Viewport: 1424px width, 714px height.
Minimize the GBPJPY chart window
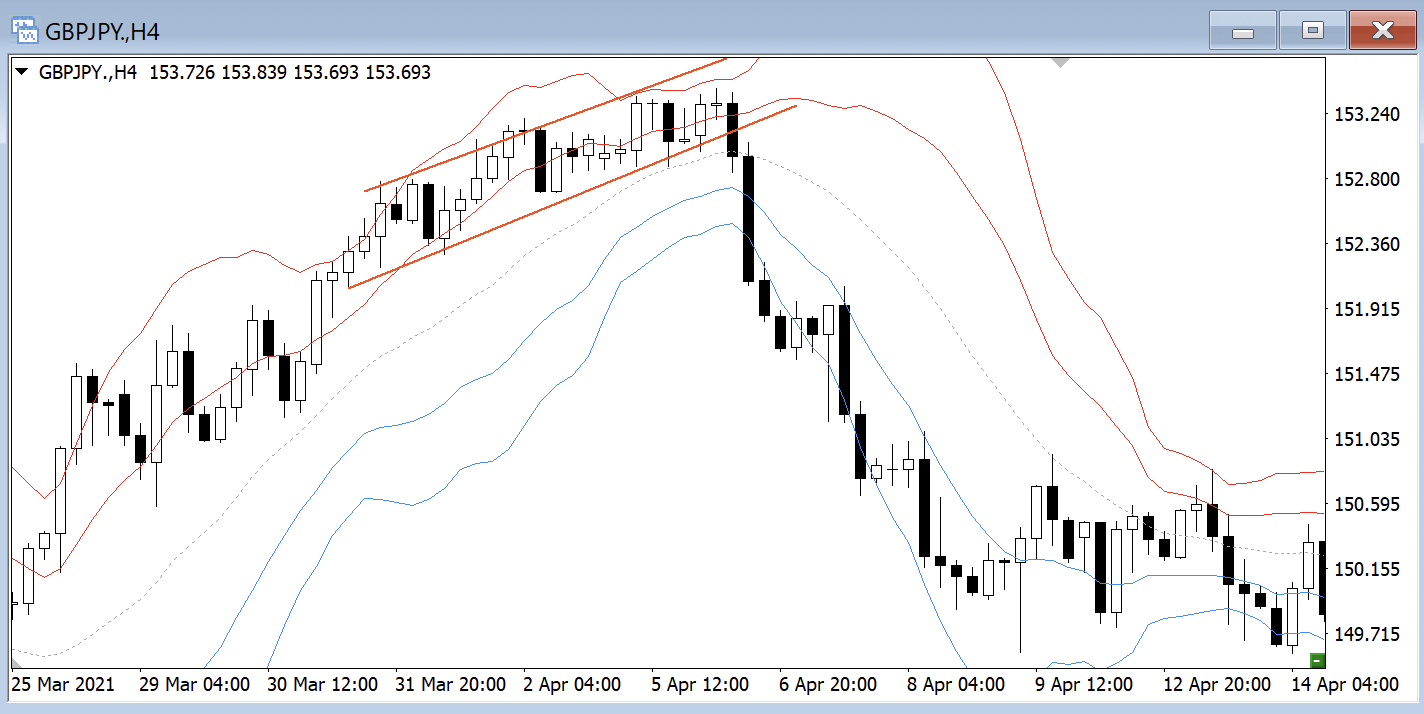pos(1243,31)
